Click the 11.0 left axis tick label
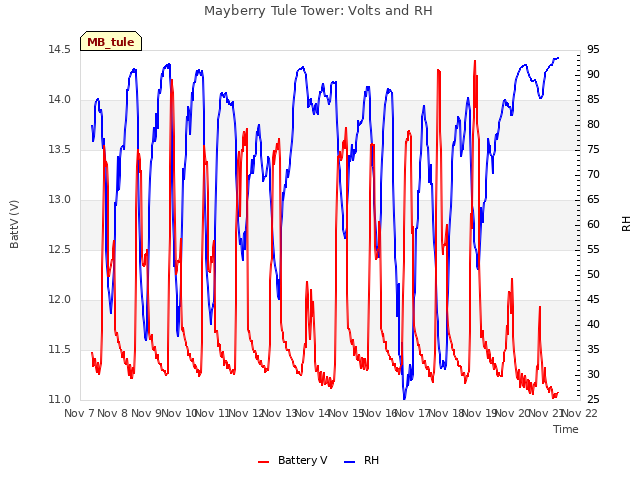Screen dimensions: 640x480 (x=60, y=399)
